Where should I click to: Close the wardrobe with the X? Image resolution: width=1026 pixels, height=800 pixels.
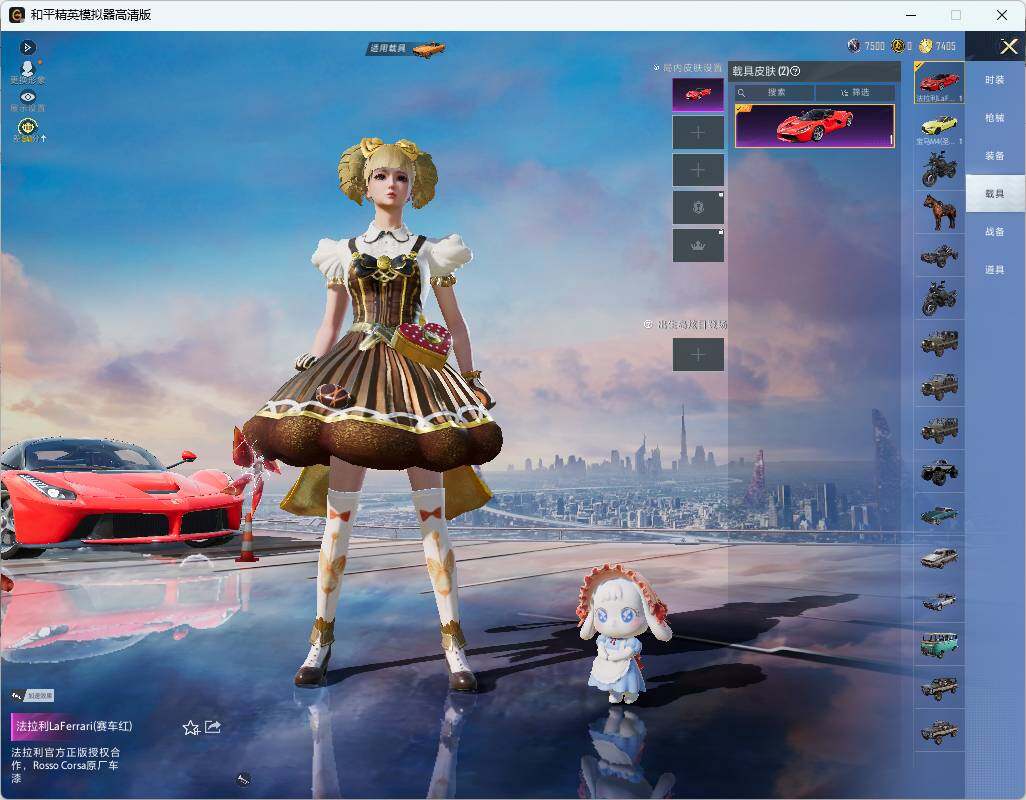pyautogui.click(x=1008, y=46)
